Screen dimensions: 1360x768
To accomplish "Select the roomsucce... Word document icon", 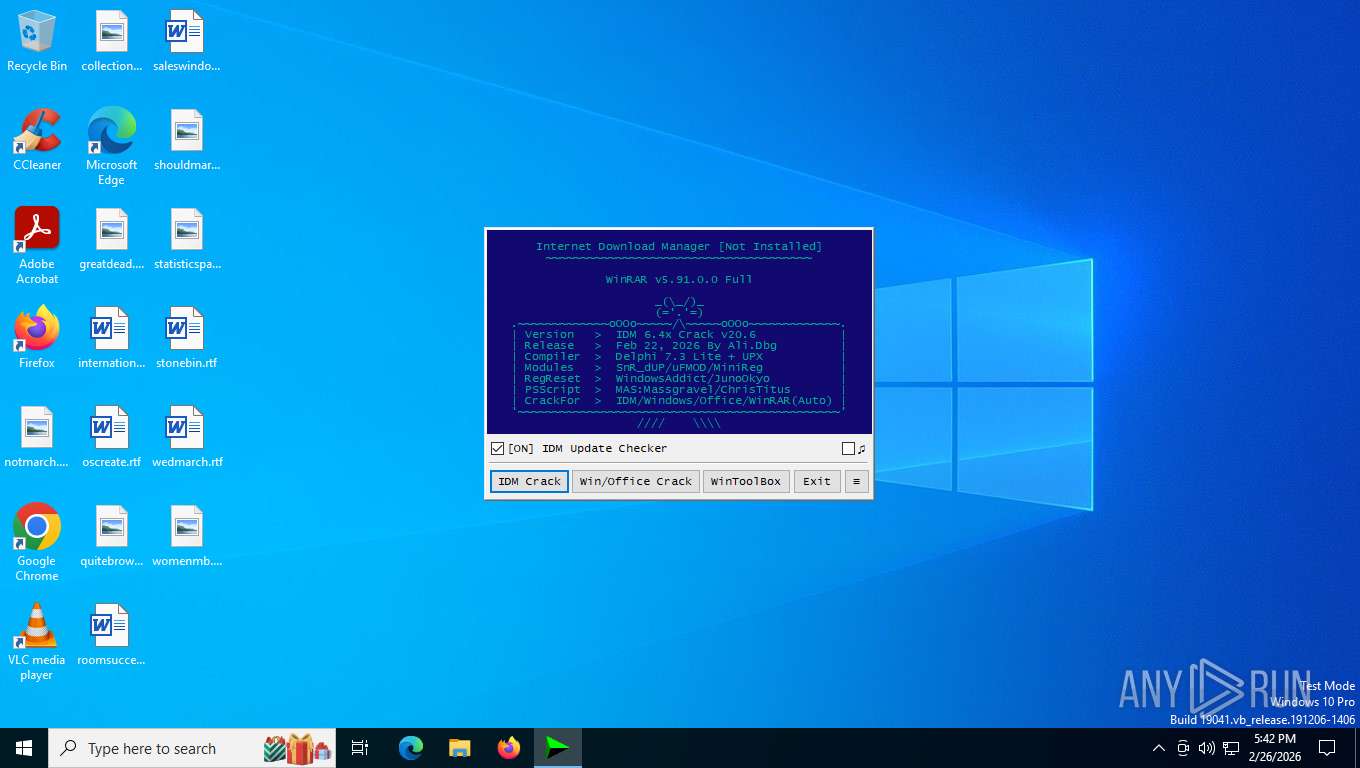I will [x=112, y=635].
